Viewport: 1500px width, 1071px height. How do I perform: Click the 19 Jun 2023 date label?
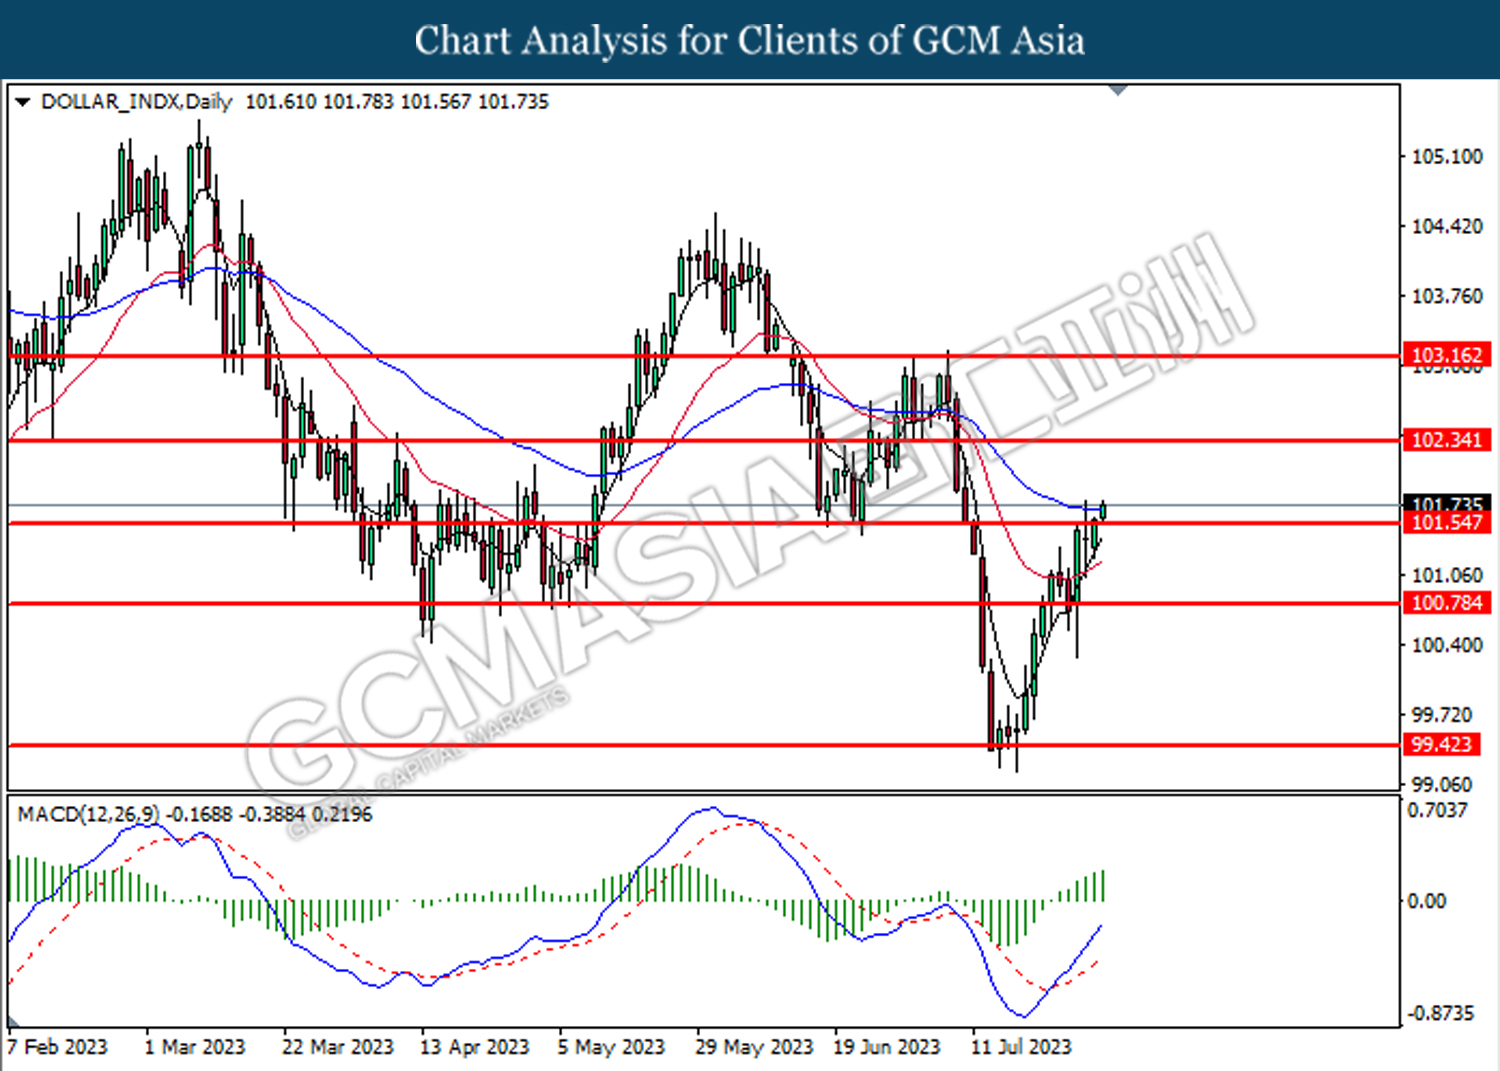pos(887,1047)
